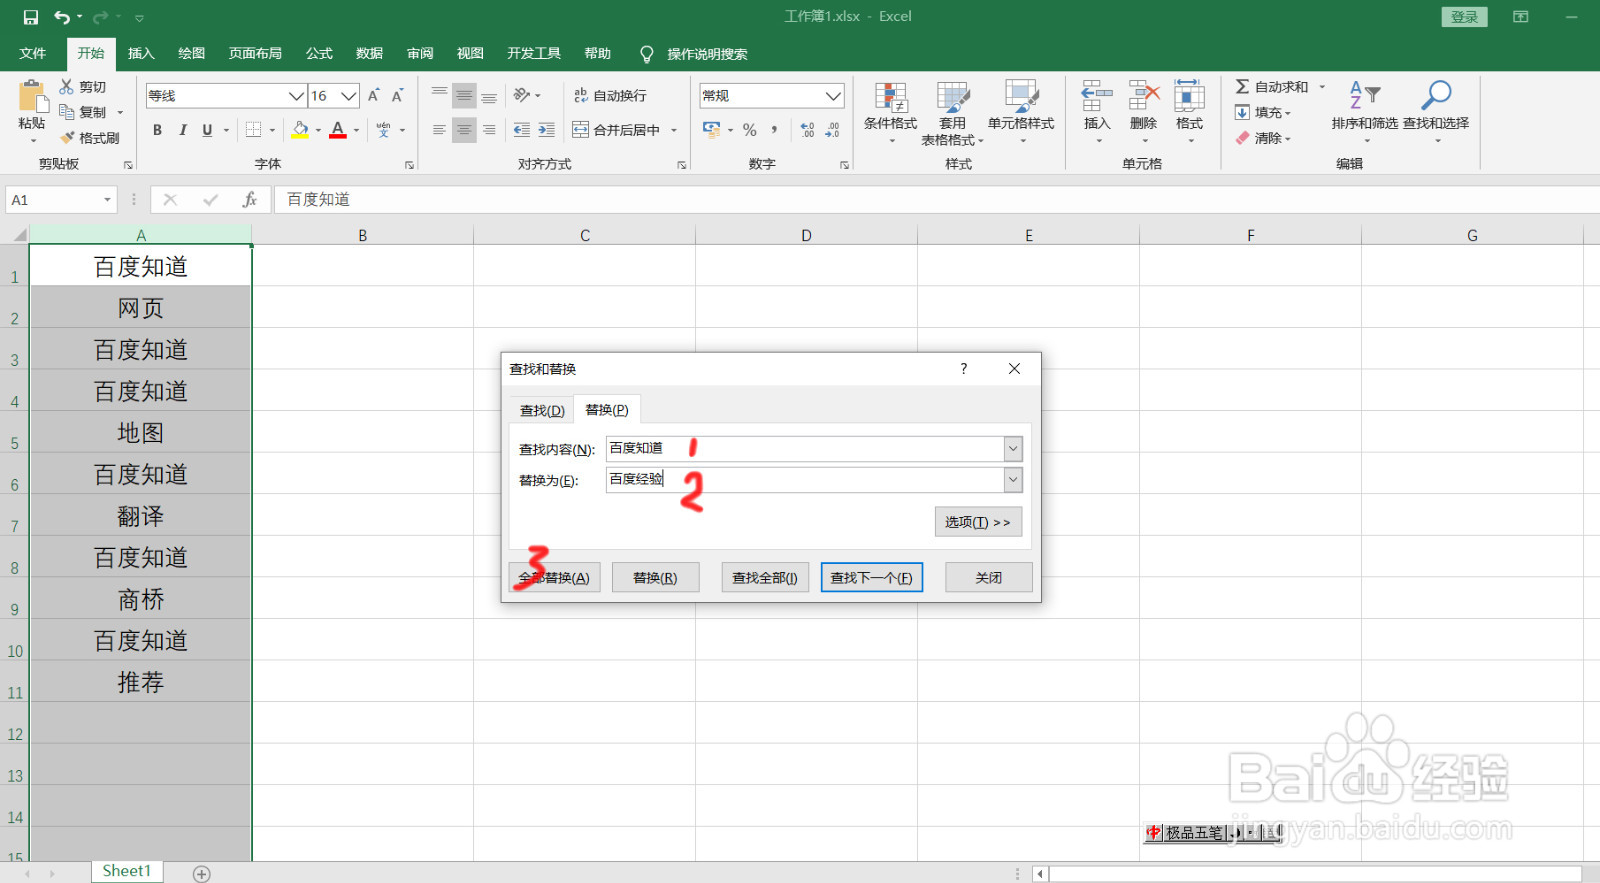Screen dimensions: 1600x883
Task: Click Replace All (全部替换) button
Action: (x=554, y=578)
